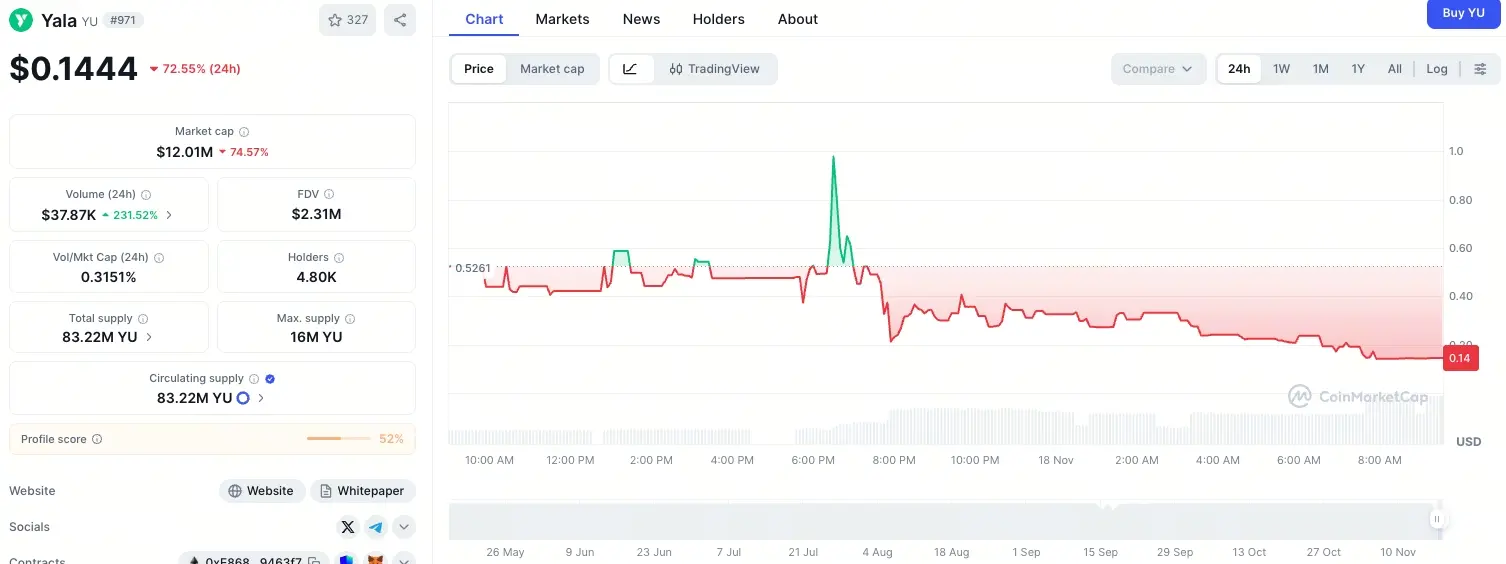The width and height of the screenshot is (1506, 564).
Task: Click the price spike peak on chart
Action: tap(833, 157)
